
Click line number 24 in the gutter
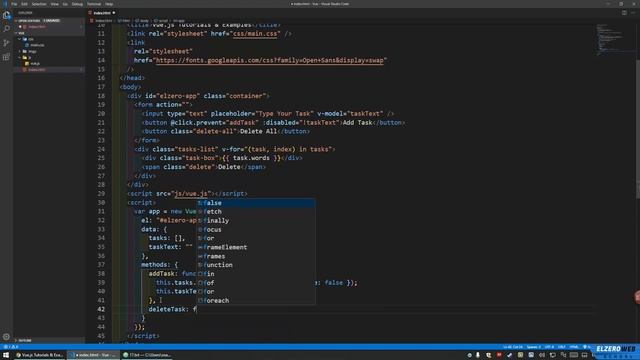point(101,149)
